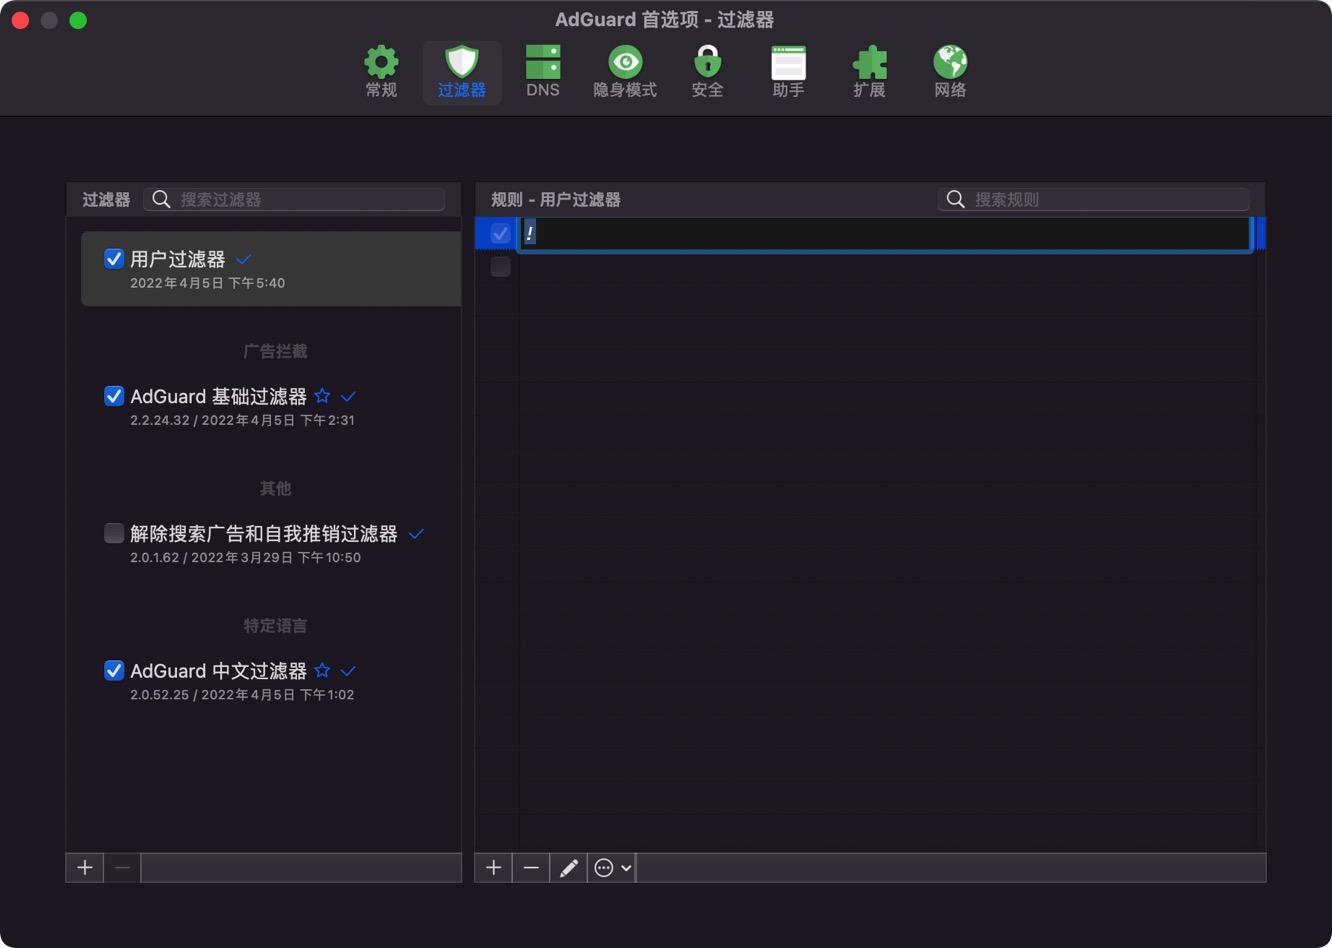Toggle the 用户过滤器 checkbox

114,259
